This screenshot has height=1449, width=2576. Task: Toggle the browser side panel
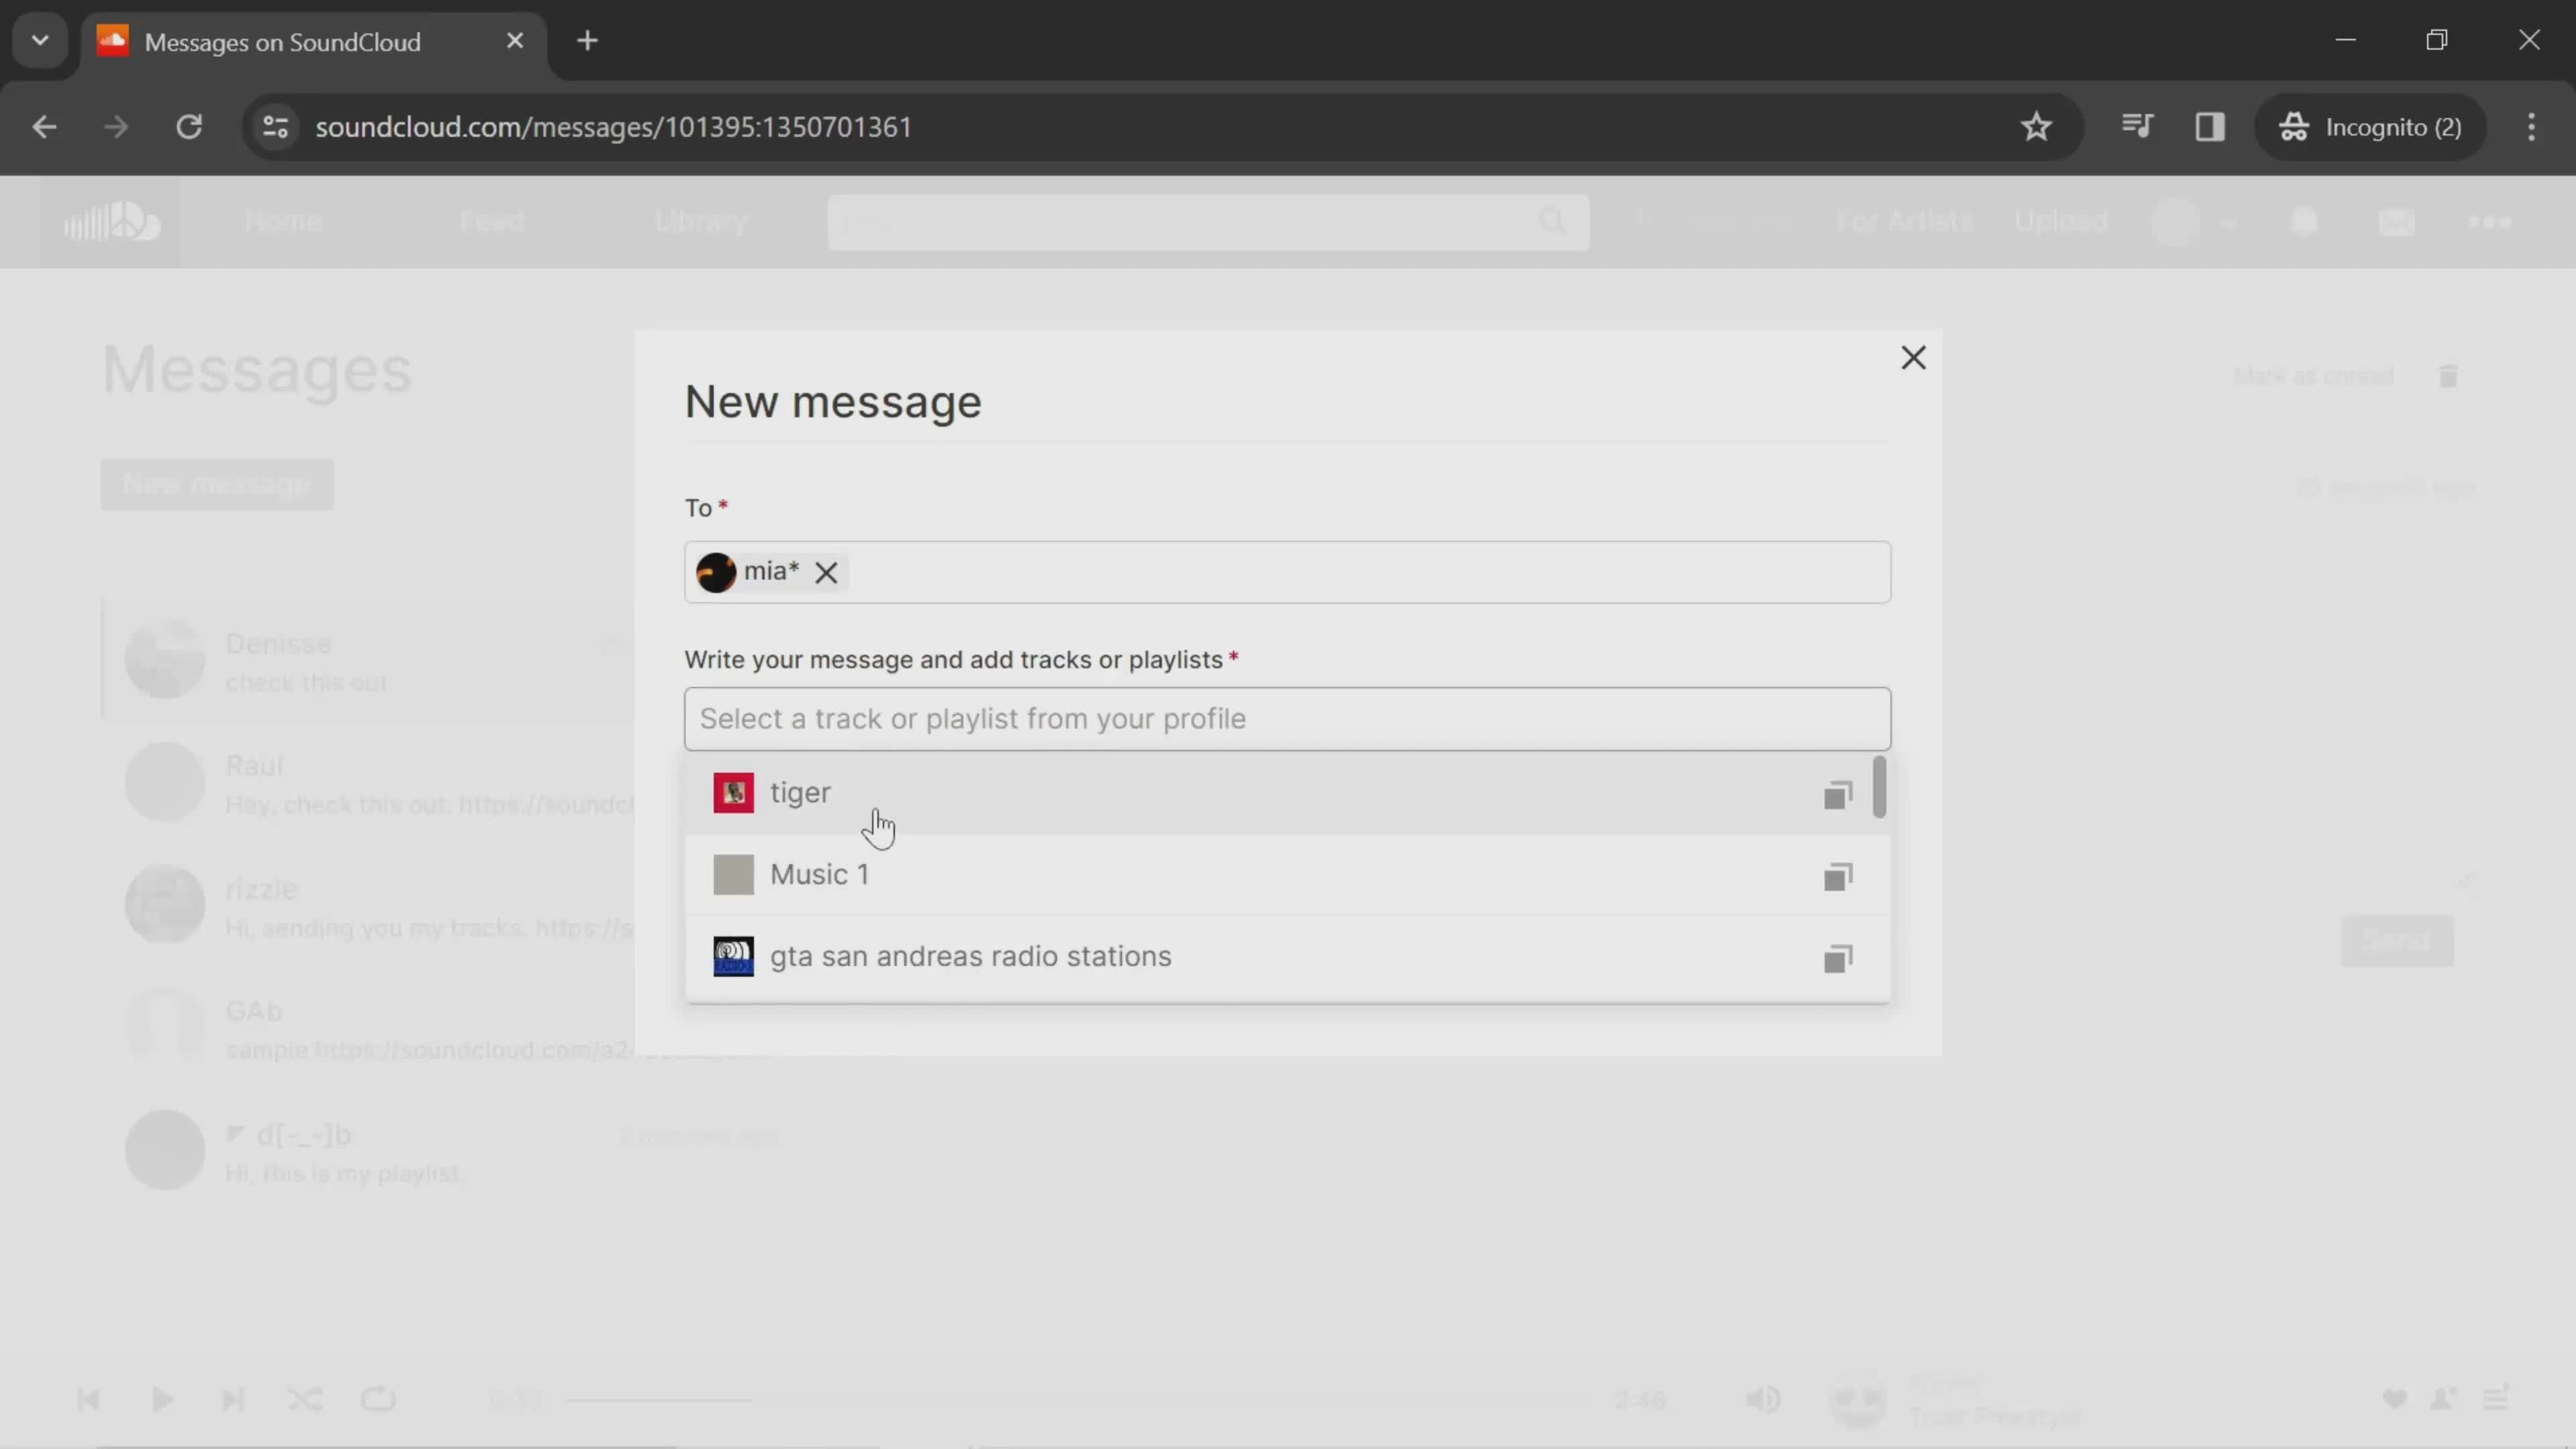pos(2209,127)
